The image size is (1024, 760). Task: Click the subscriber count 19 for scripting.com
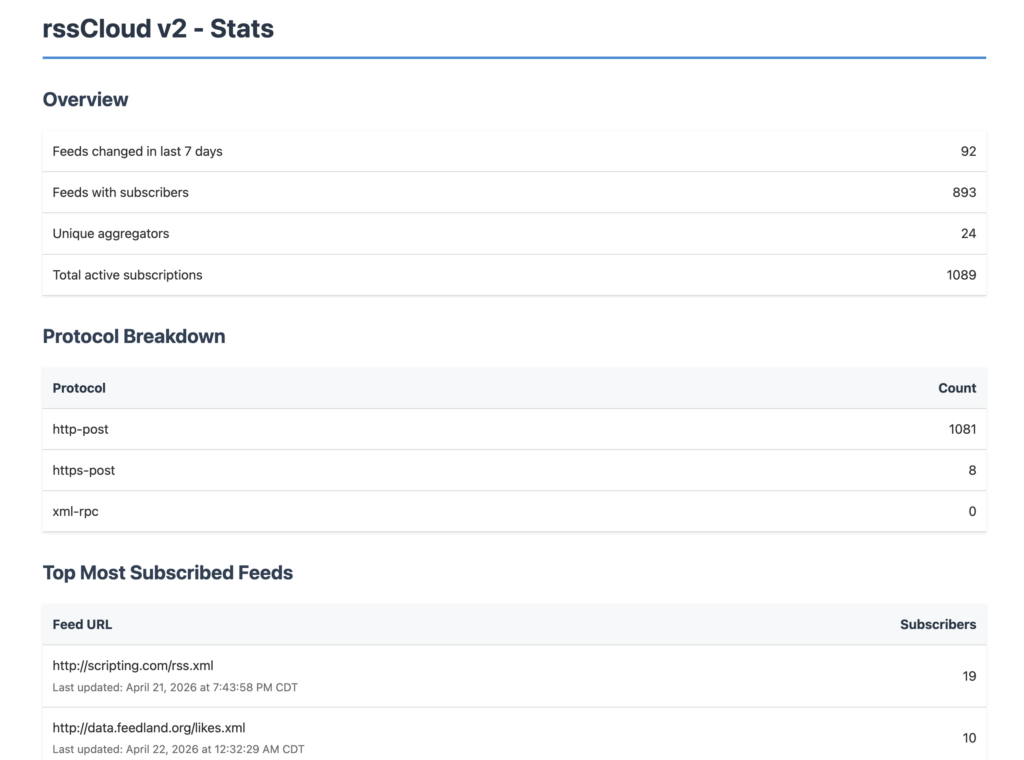click(969, 676)
